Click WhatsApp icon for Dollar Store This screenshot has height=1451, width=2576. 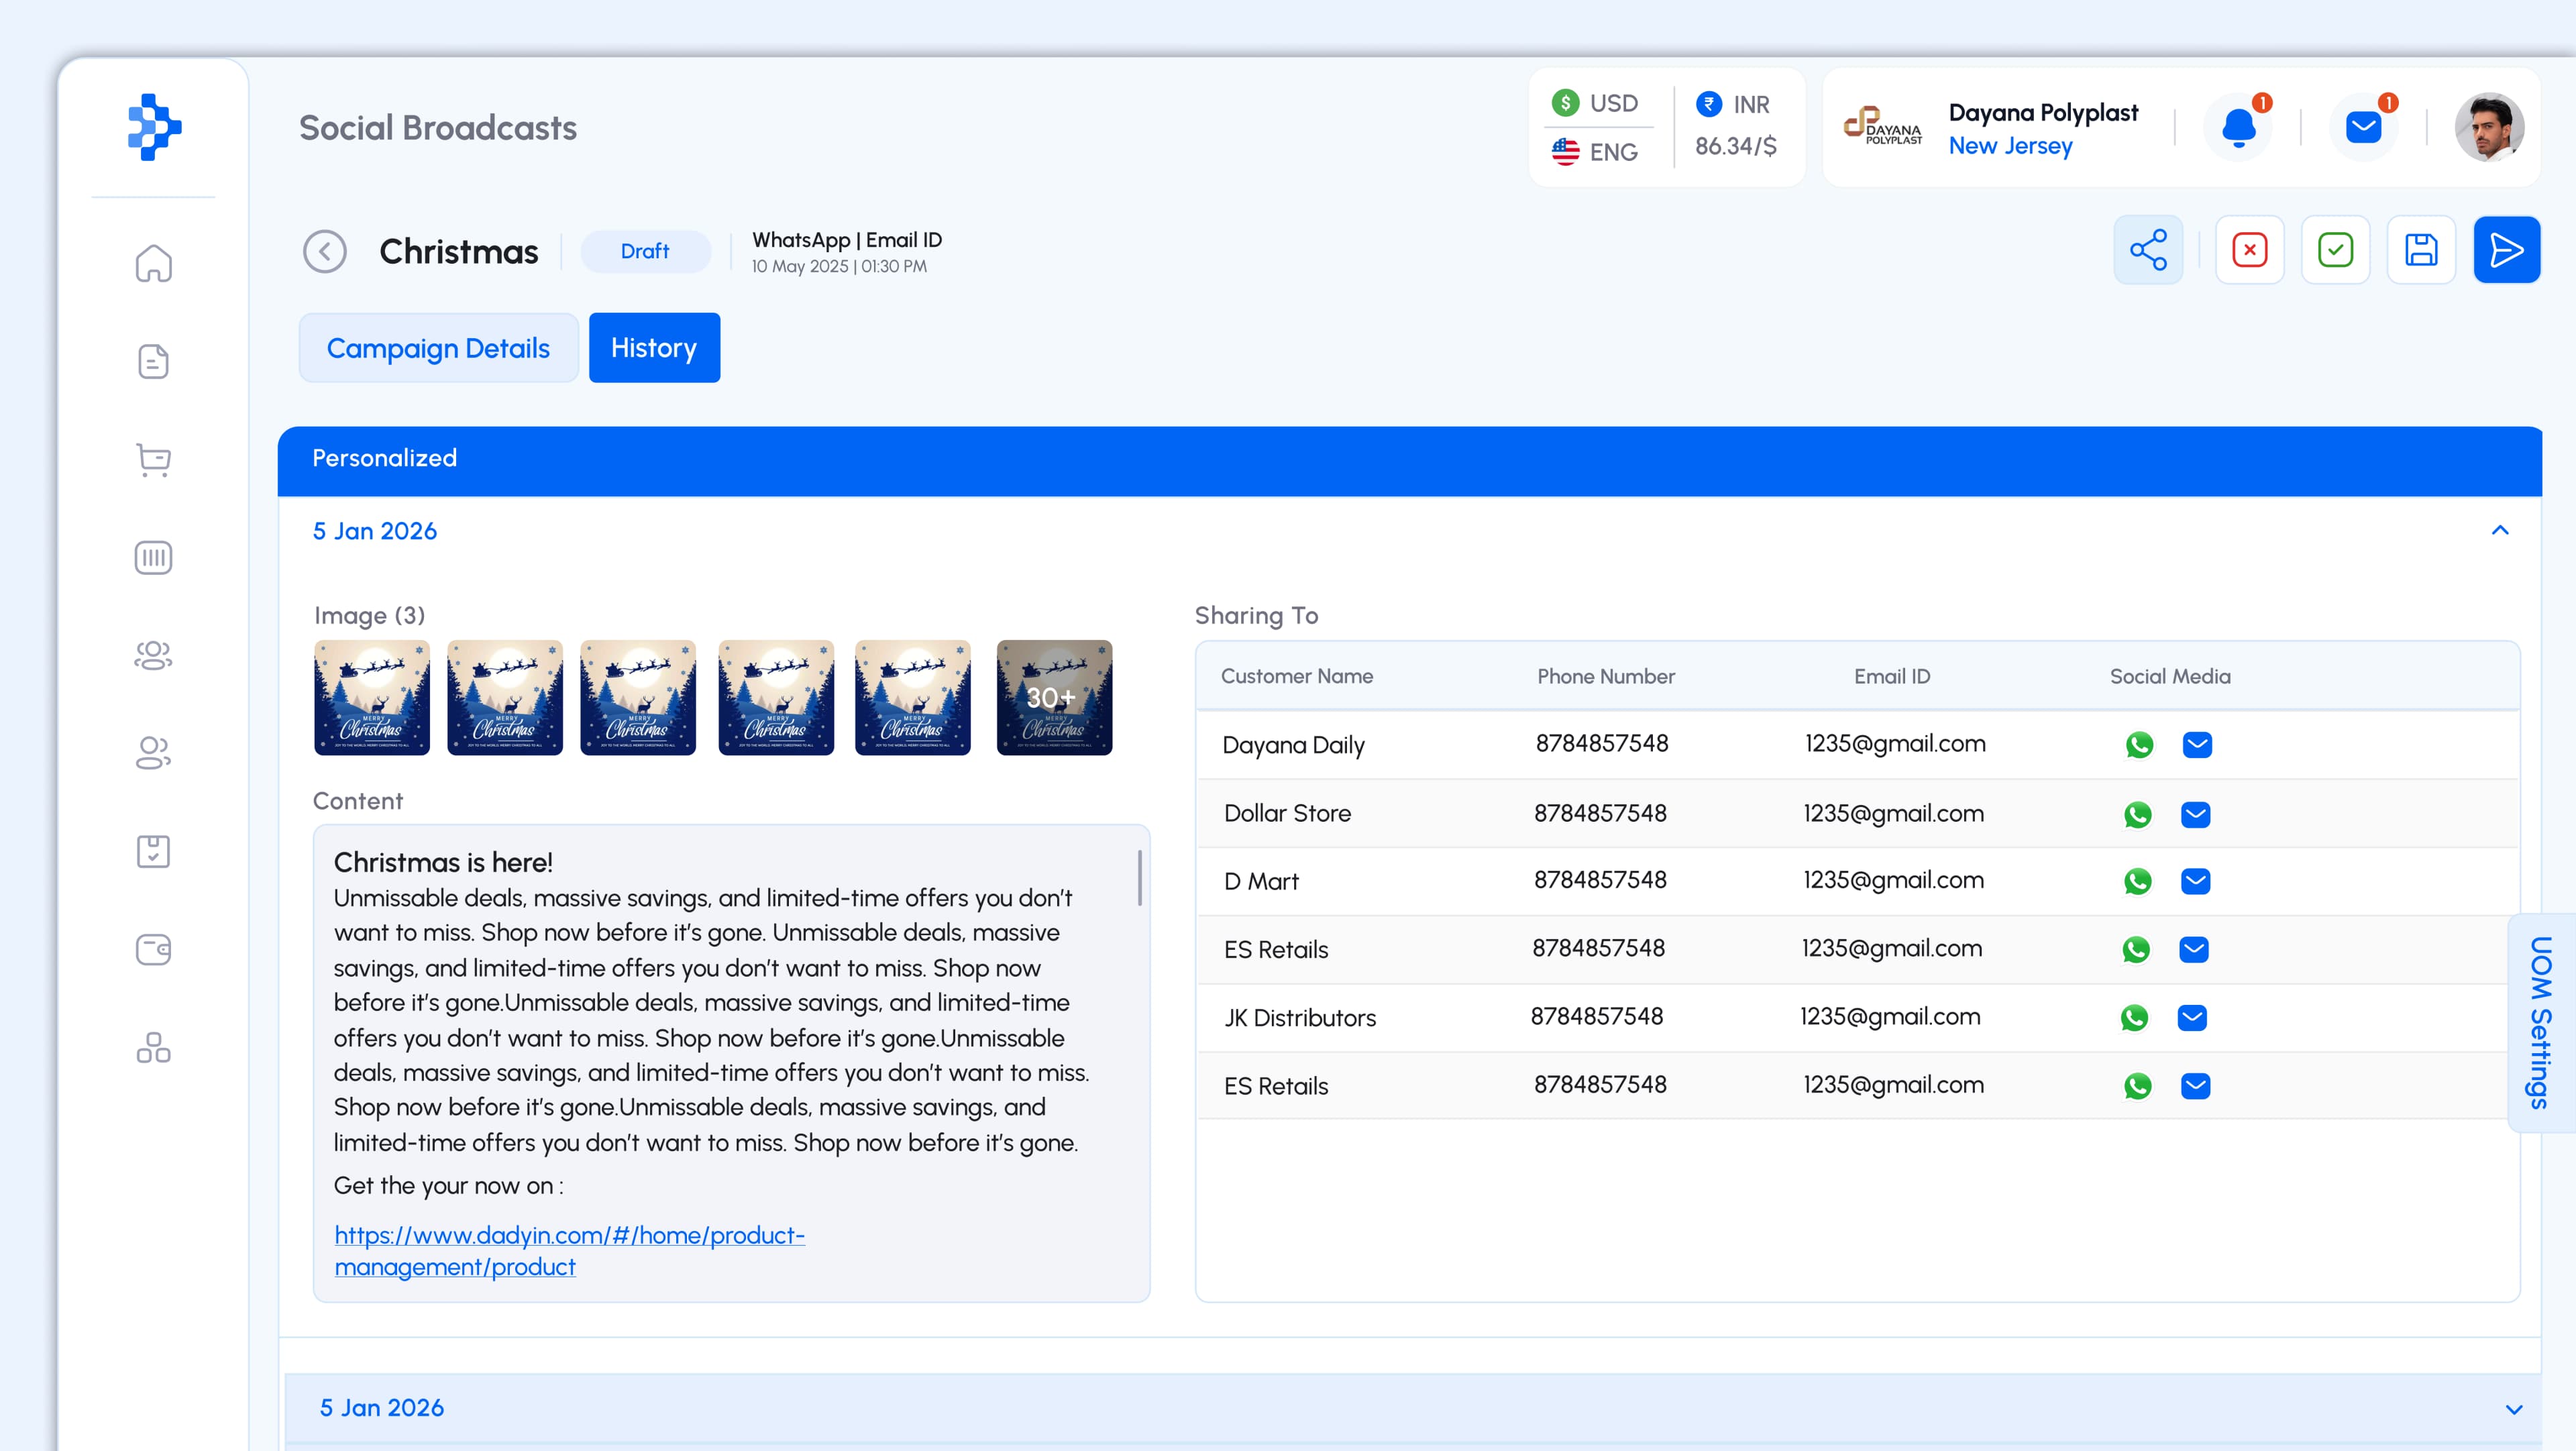tap(2138, 815)
